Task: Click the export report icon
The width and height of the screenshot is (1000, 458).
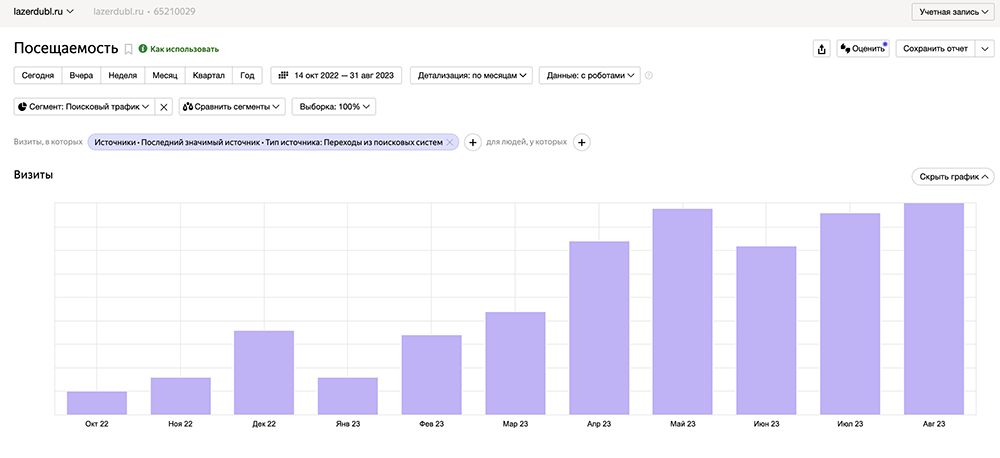Action: (x=821, y=48)
